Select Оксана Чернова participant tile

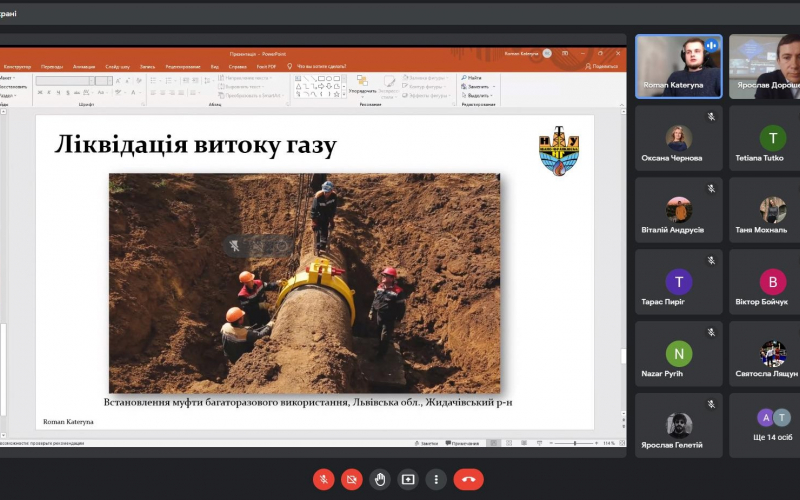pos(679,138)
